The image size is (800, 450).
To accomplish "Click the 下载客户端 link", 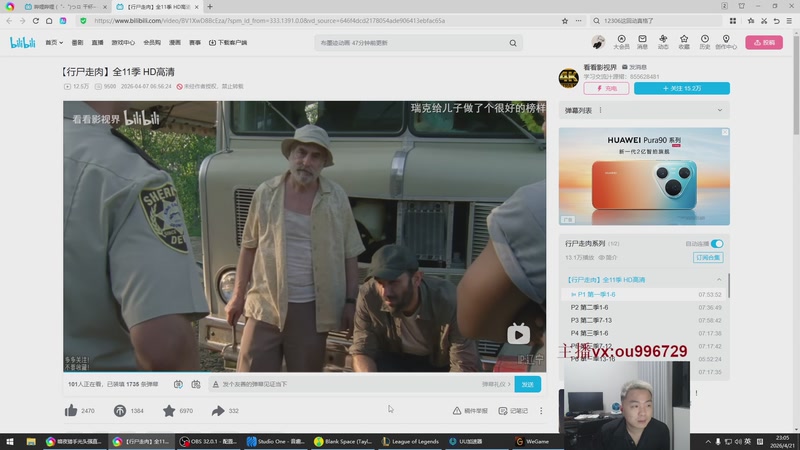I will tap(228, 43).
